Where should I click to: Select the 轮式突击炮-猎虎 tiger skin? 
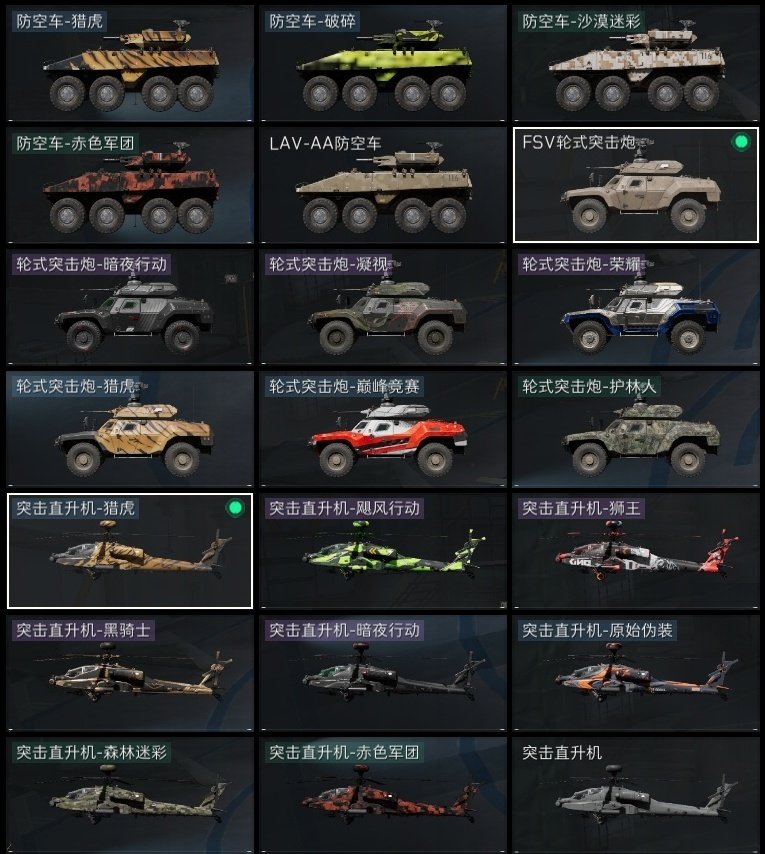click(x=130, y=429)
